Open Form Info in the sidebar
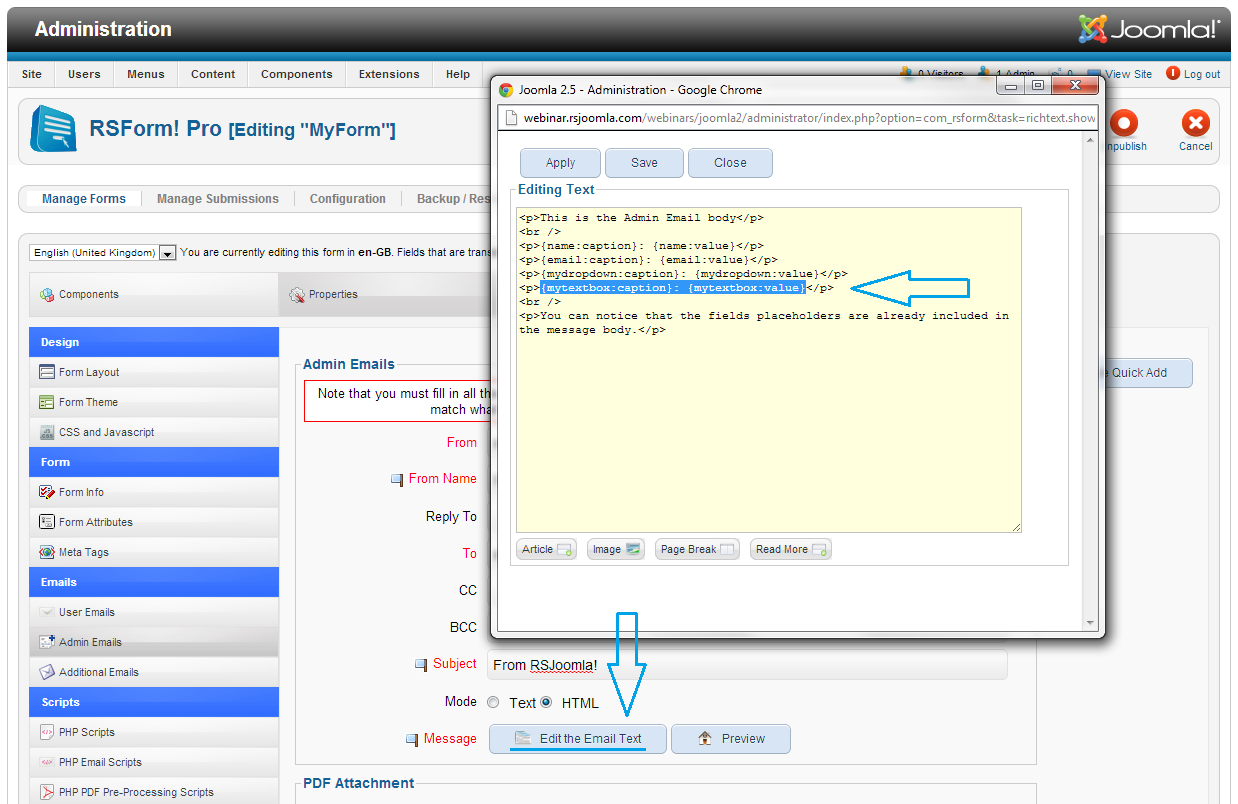1238x804 pixels. click(x=154, y=492)
